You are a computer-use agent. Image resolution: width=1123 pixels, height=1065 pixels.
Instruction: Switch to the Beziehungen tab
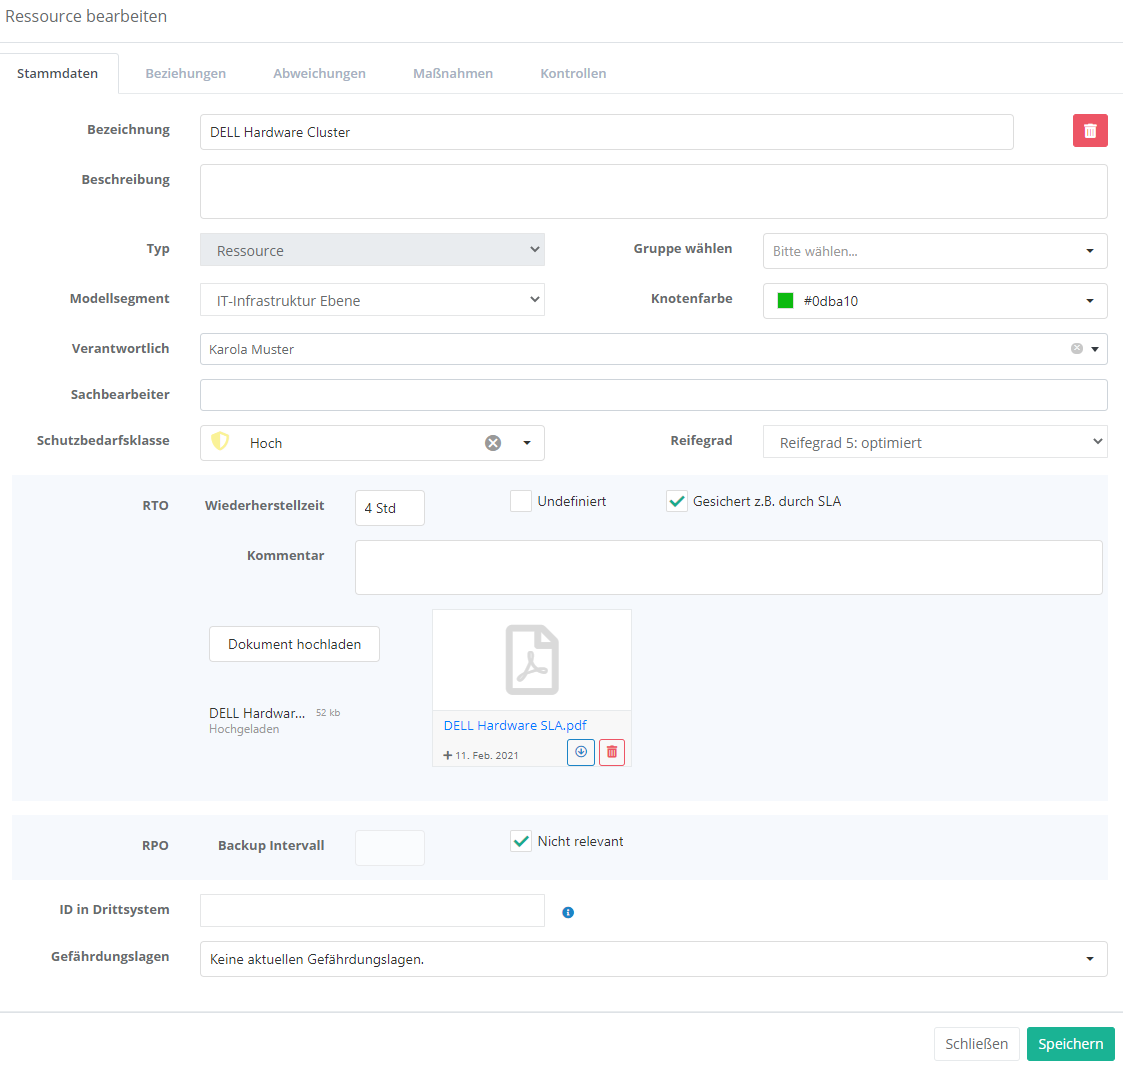click(186, 73)
